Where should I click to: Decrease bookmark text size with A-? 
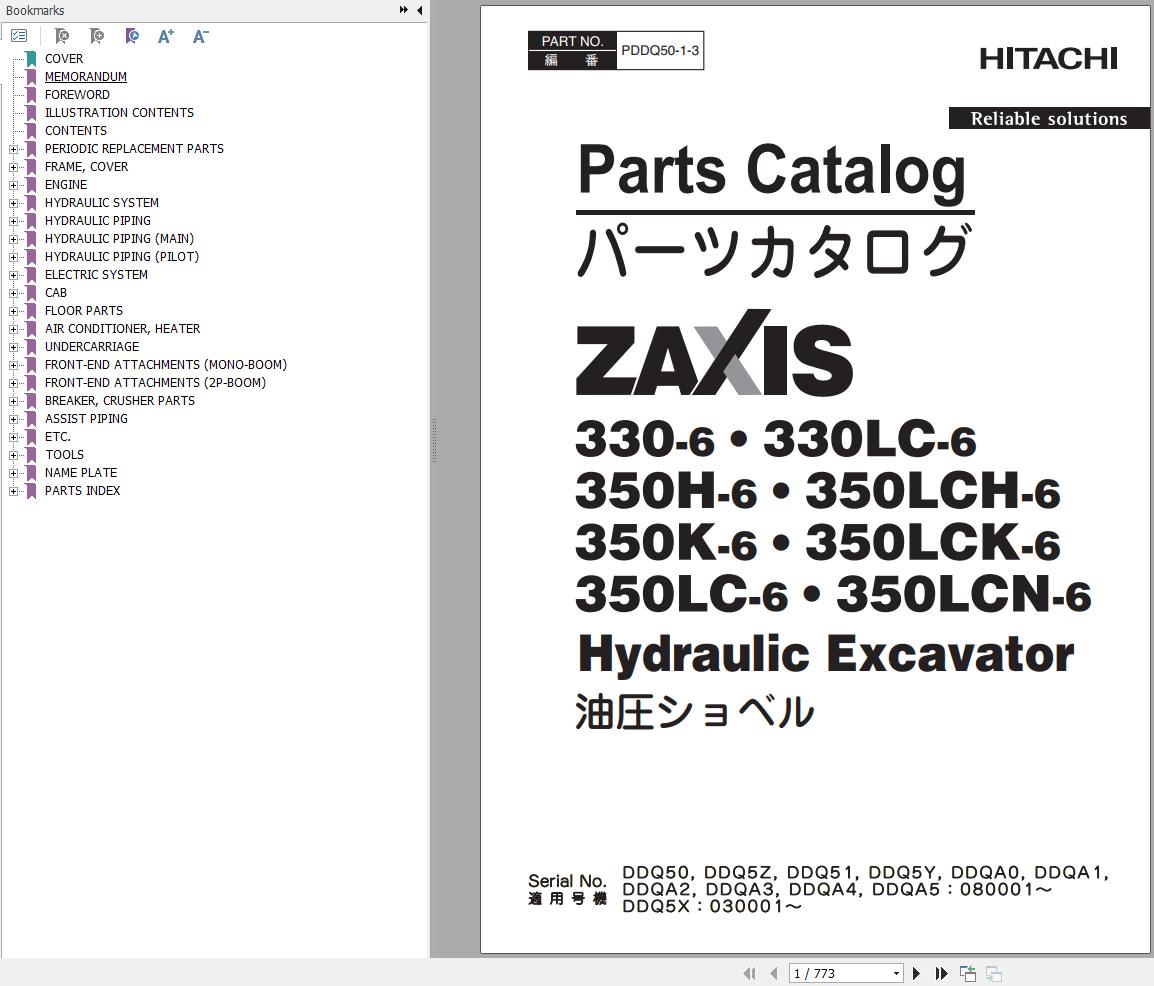200,35
